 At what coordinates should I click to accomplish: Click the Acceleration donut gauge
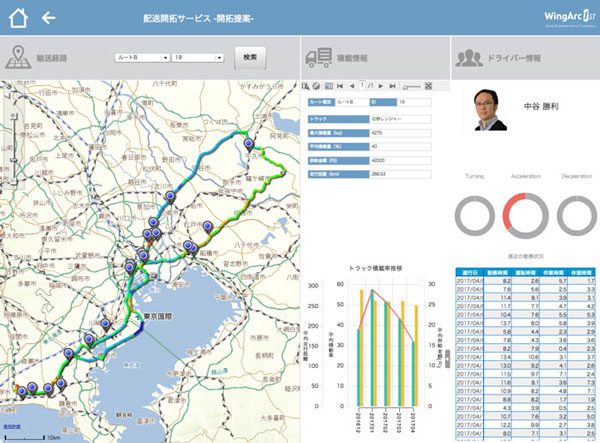tap(525, 216)
